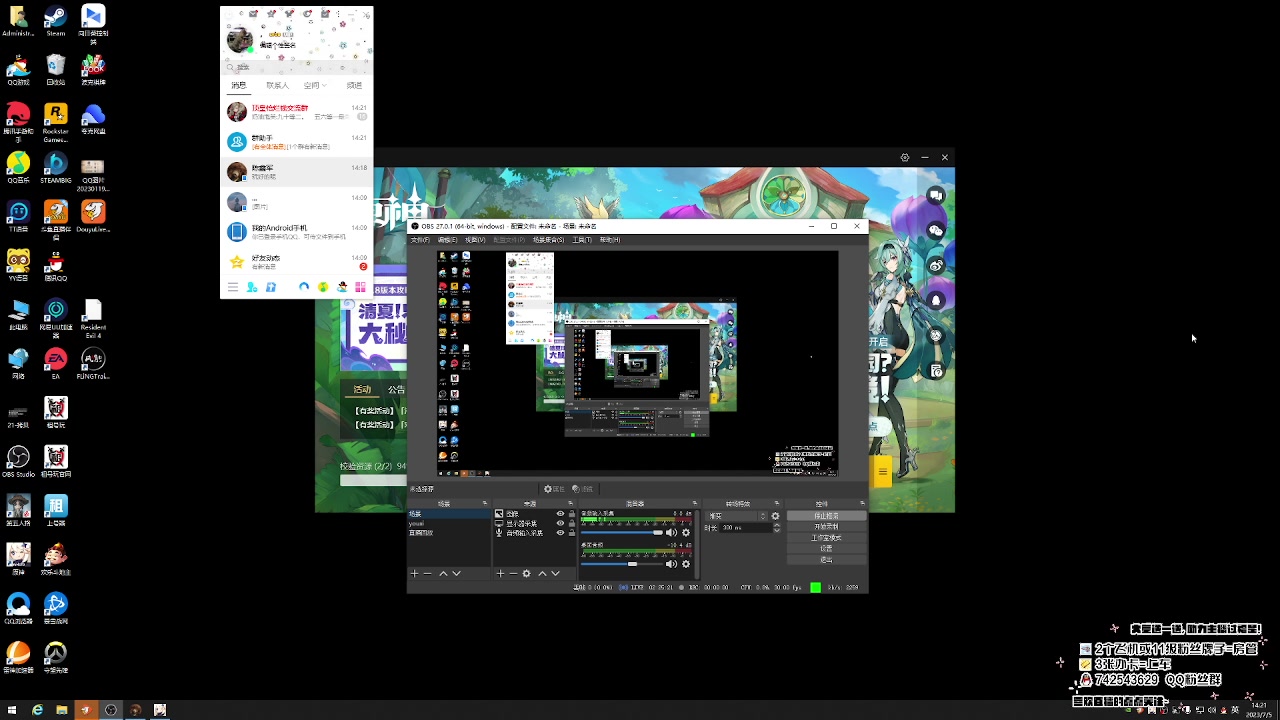Screen dimensions: 1280x720
Task: Open the File (文件) menu in OBS
Action: coord(420,240)
